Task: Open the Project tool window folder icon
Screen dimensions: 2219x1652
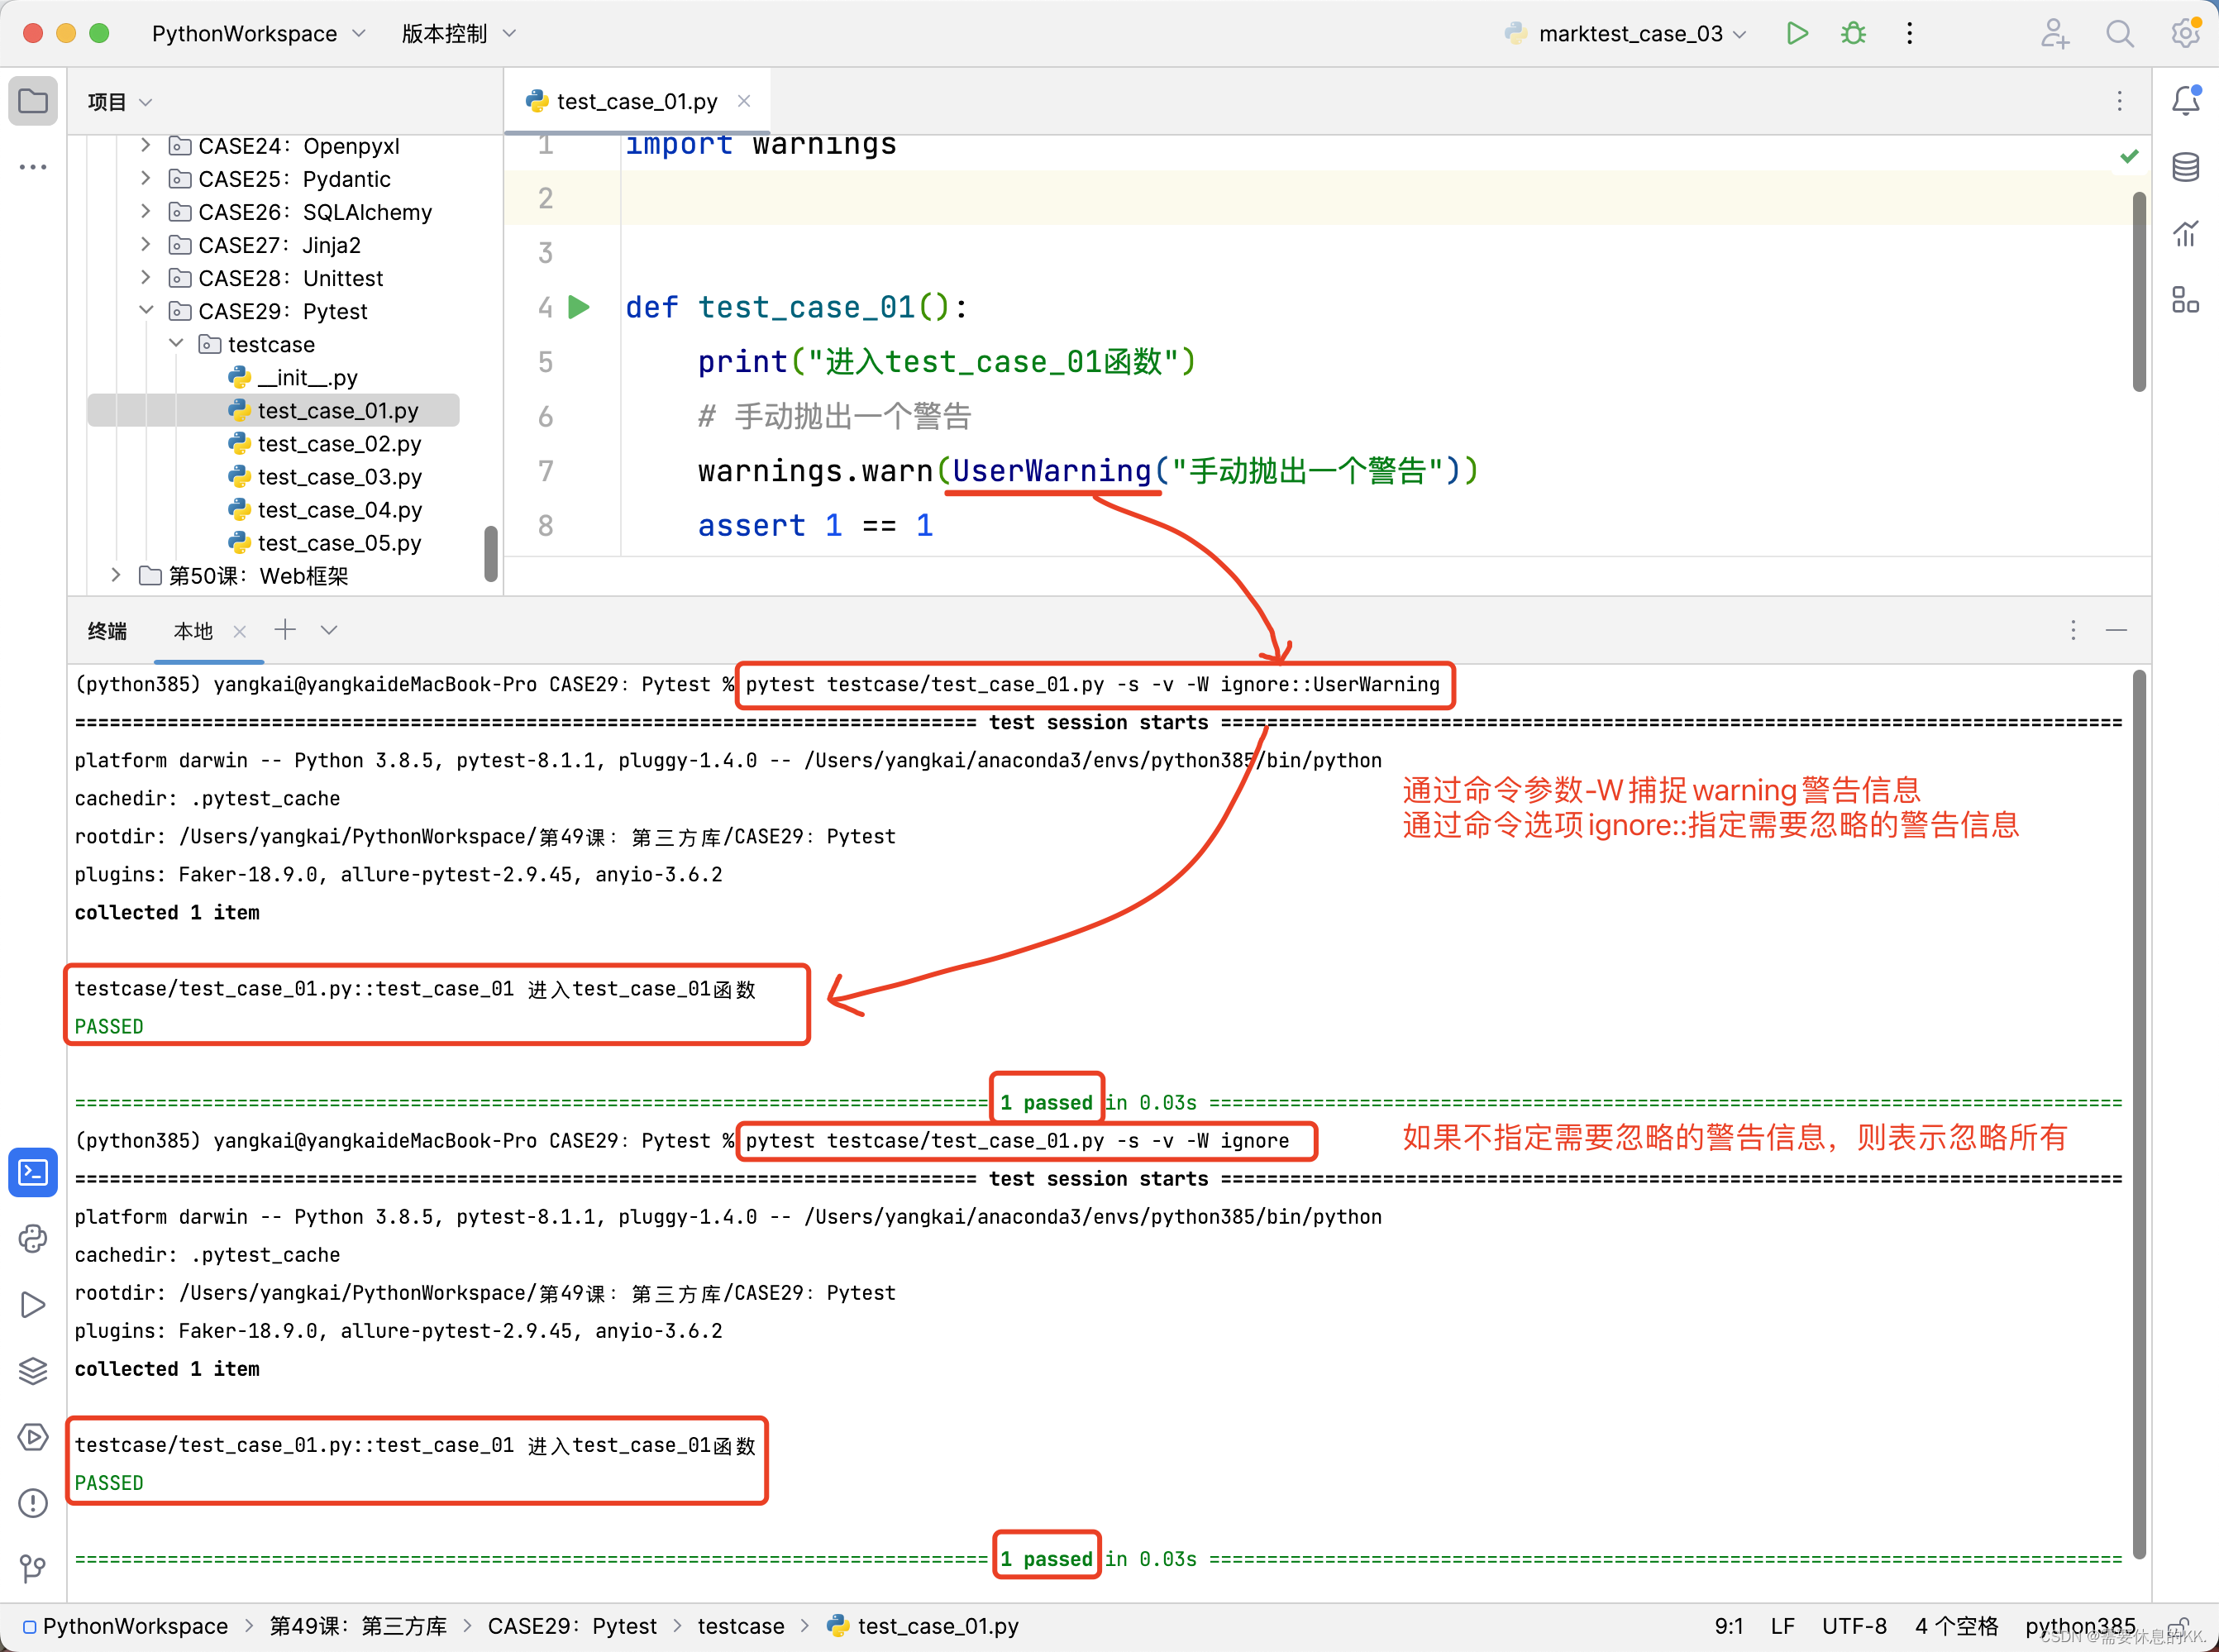Action: (33, 101)
